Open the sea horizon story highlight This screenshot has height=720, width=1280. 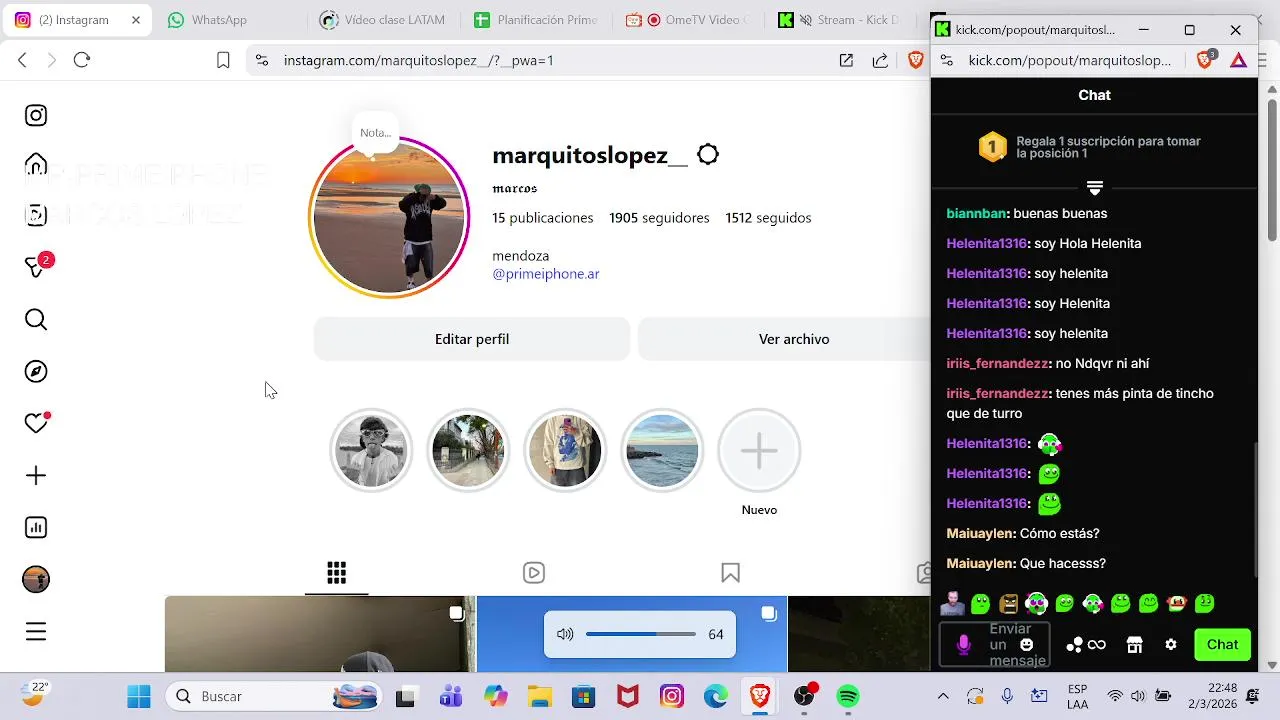click(x=662, y=451)
